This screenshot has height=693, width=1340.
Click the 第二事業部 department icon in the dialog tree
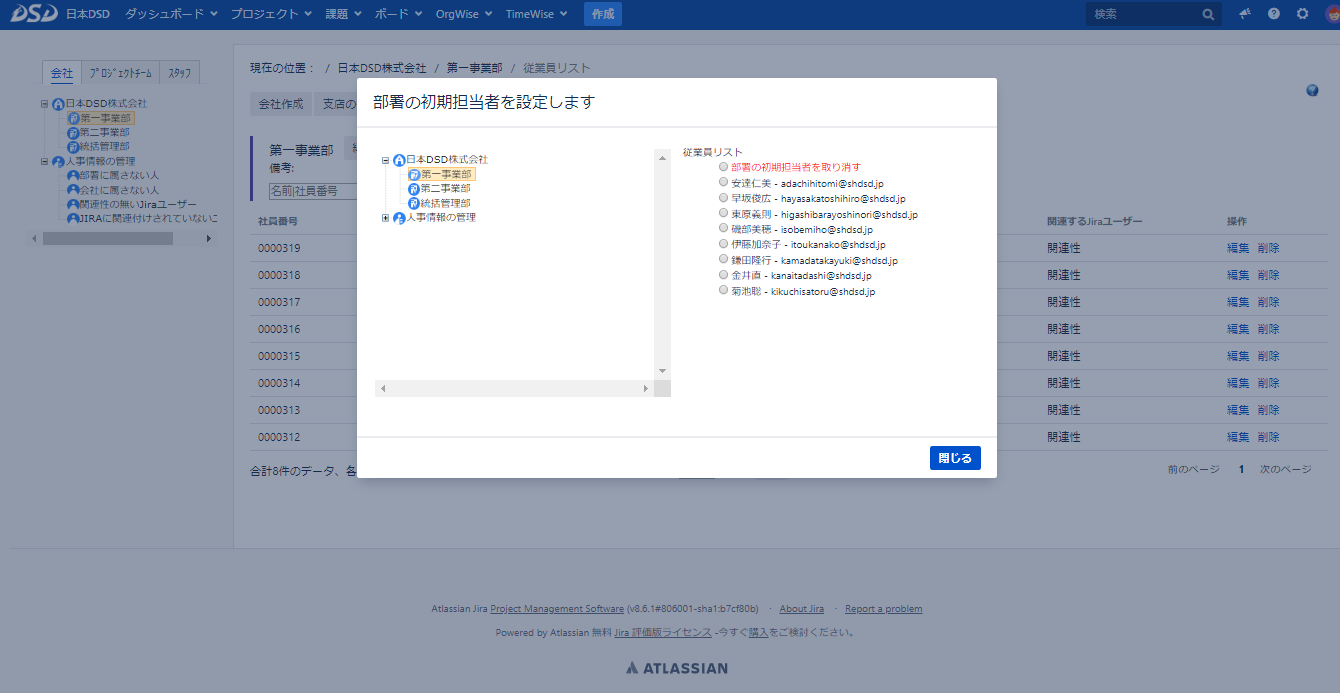click(413, 189)
